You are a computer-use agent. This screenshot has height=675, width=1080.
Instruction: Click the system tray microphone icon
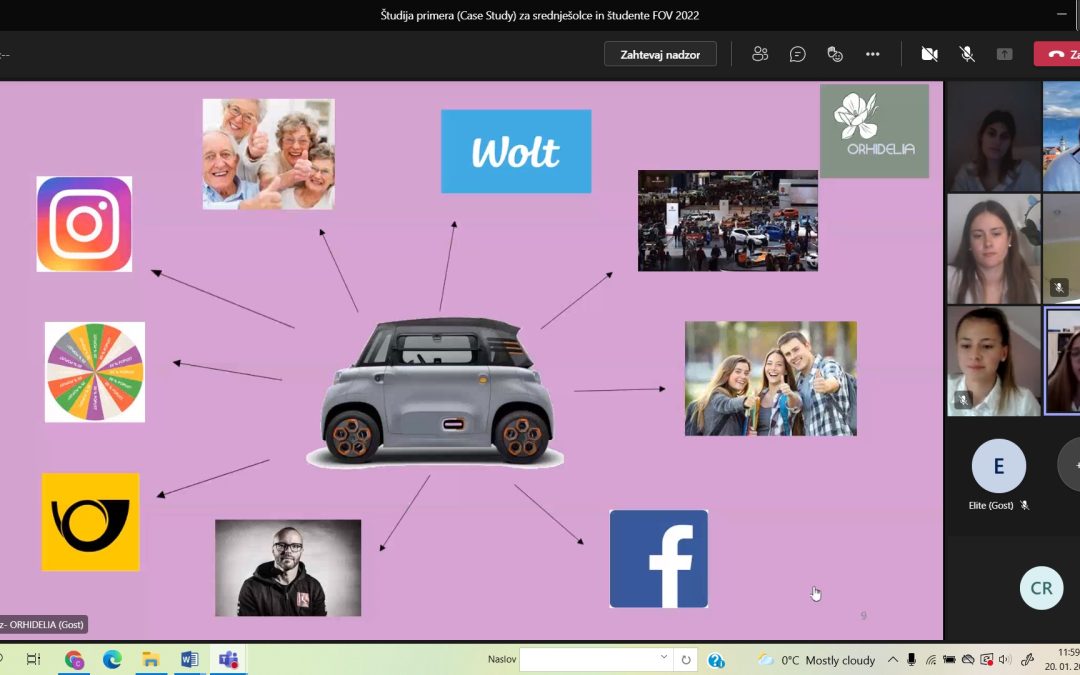(x=911, y=660)
